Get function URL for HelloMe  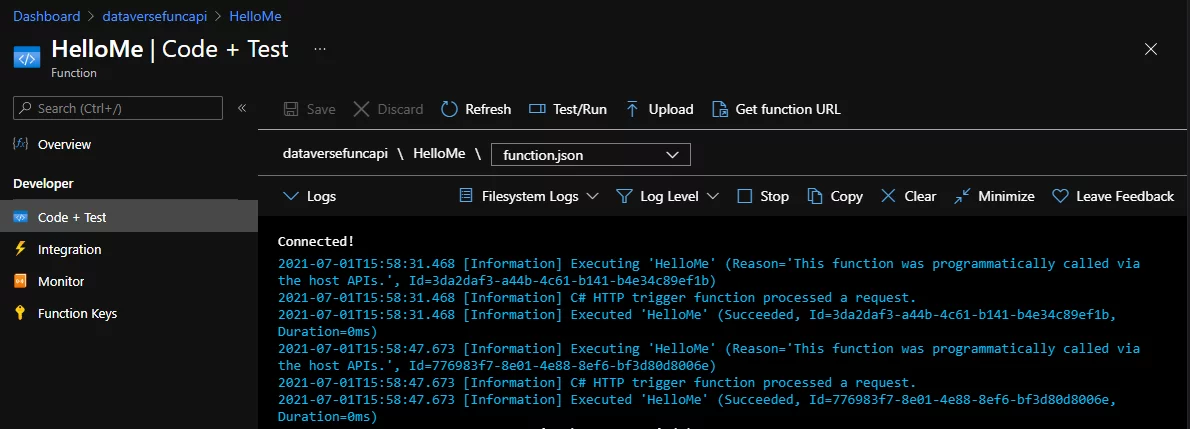coord(776,109)
